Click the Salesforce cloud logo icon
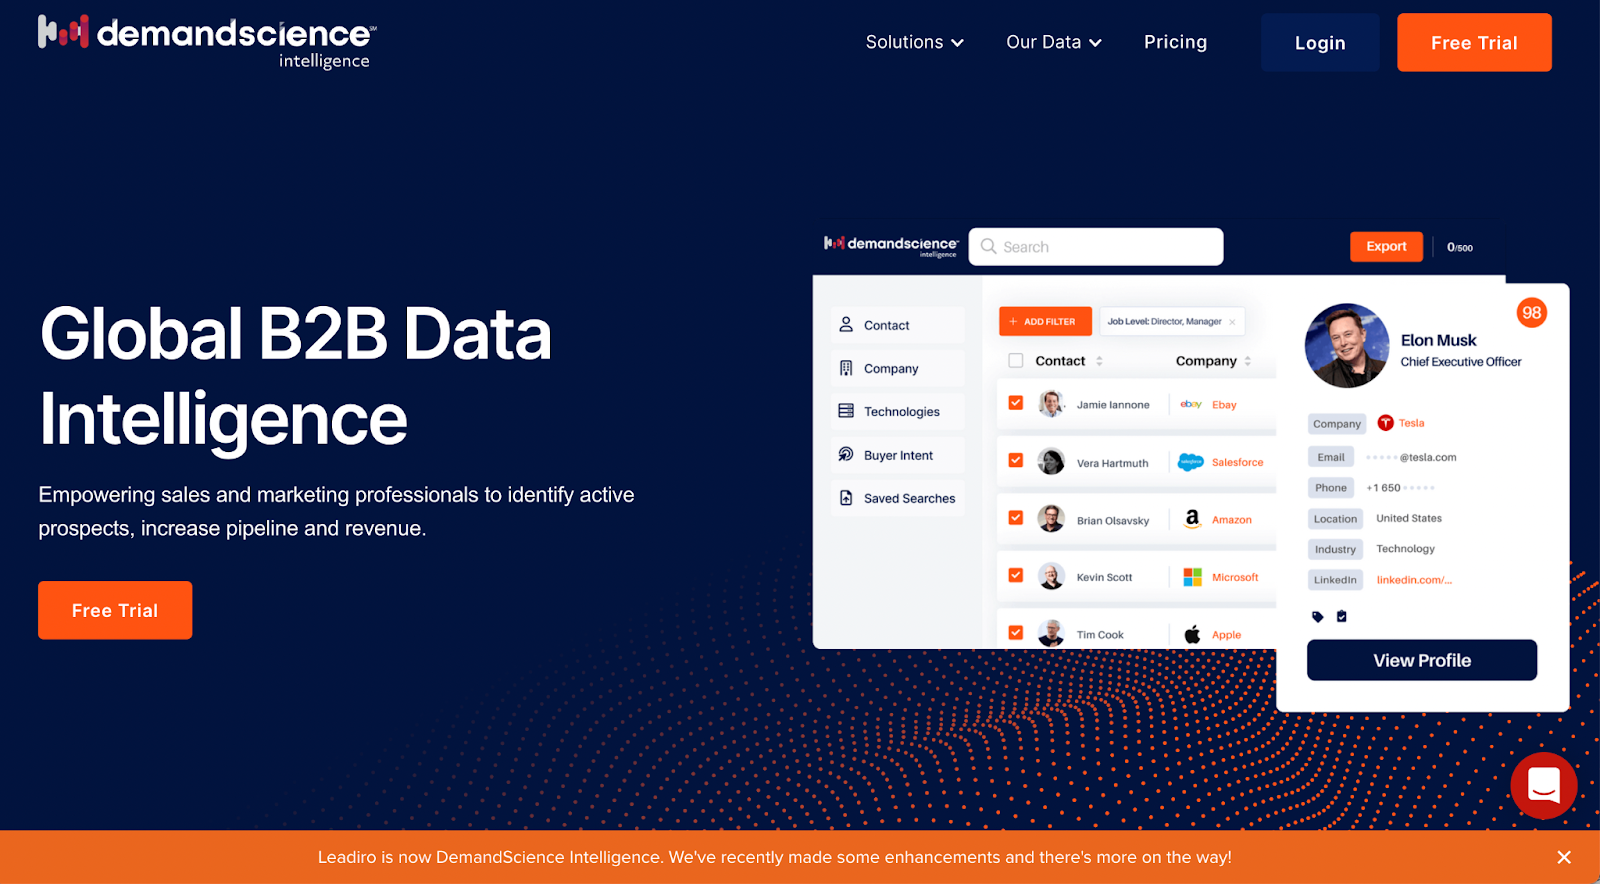 pos(1191,462)
